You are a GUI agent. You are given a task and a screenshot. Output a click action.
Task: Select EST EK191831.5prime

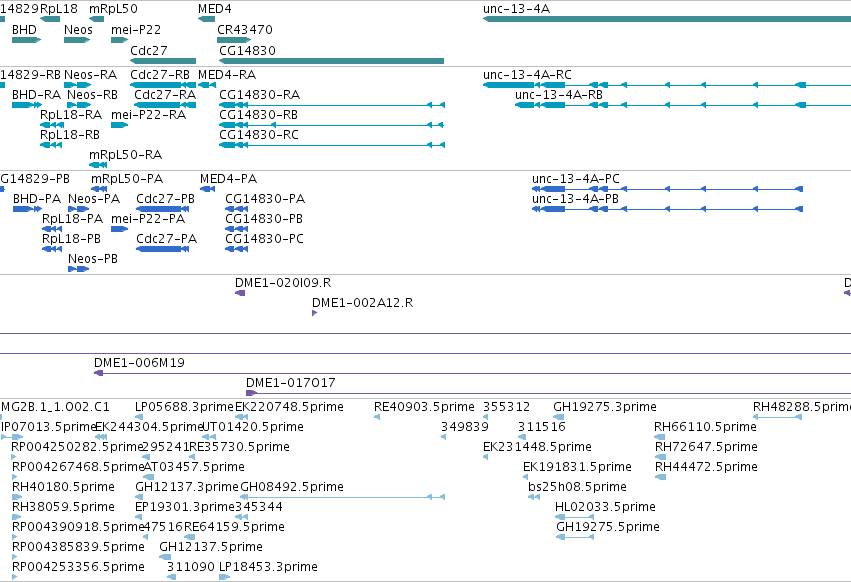pyautogui.click(x=526, y=477)
